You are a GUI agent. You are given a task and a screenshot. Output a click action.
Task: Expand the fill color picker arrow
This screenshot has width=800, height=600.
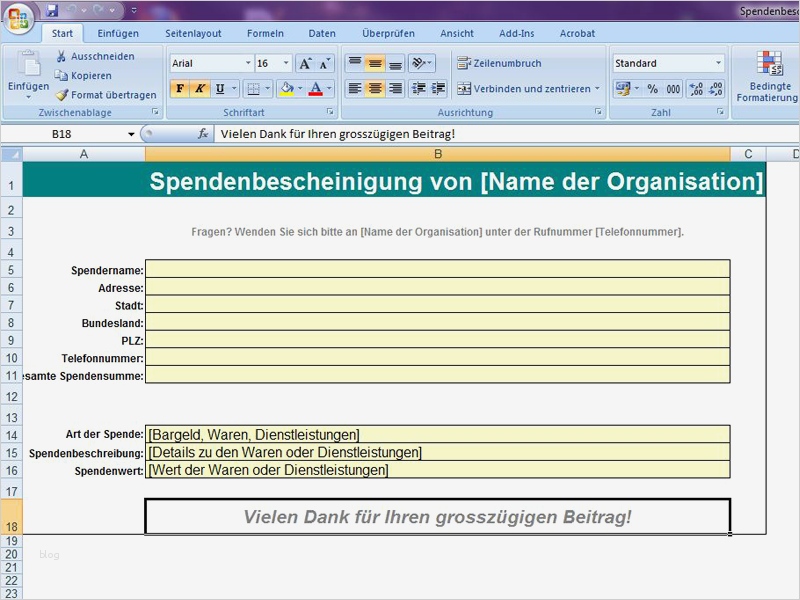[300, 88]
